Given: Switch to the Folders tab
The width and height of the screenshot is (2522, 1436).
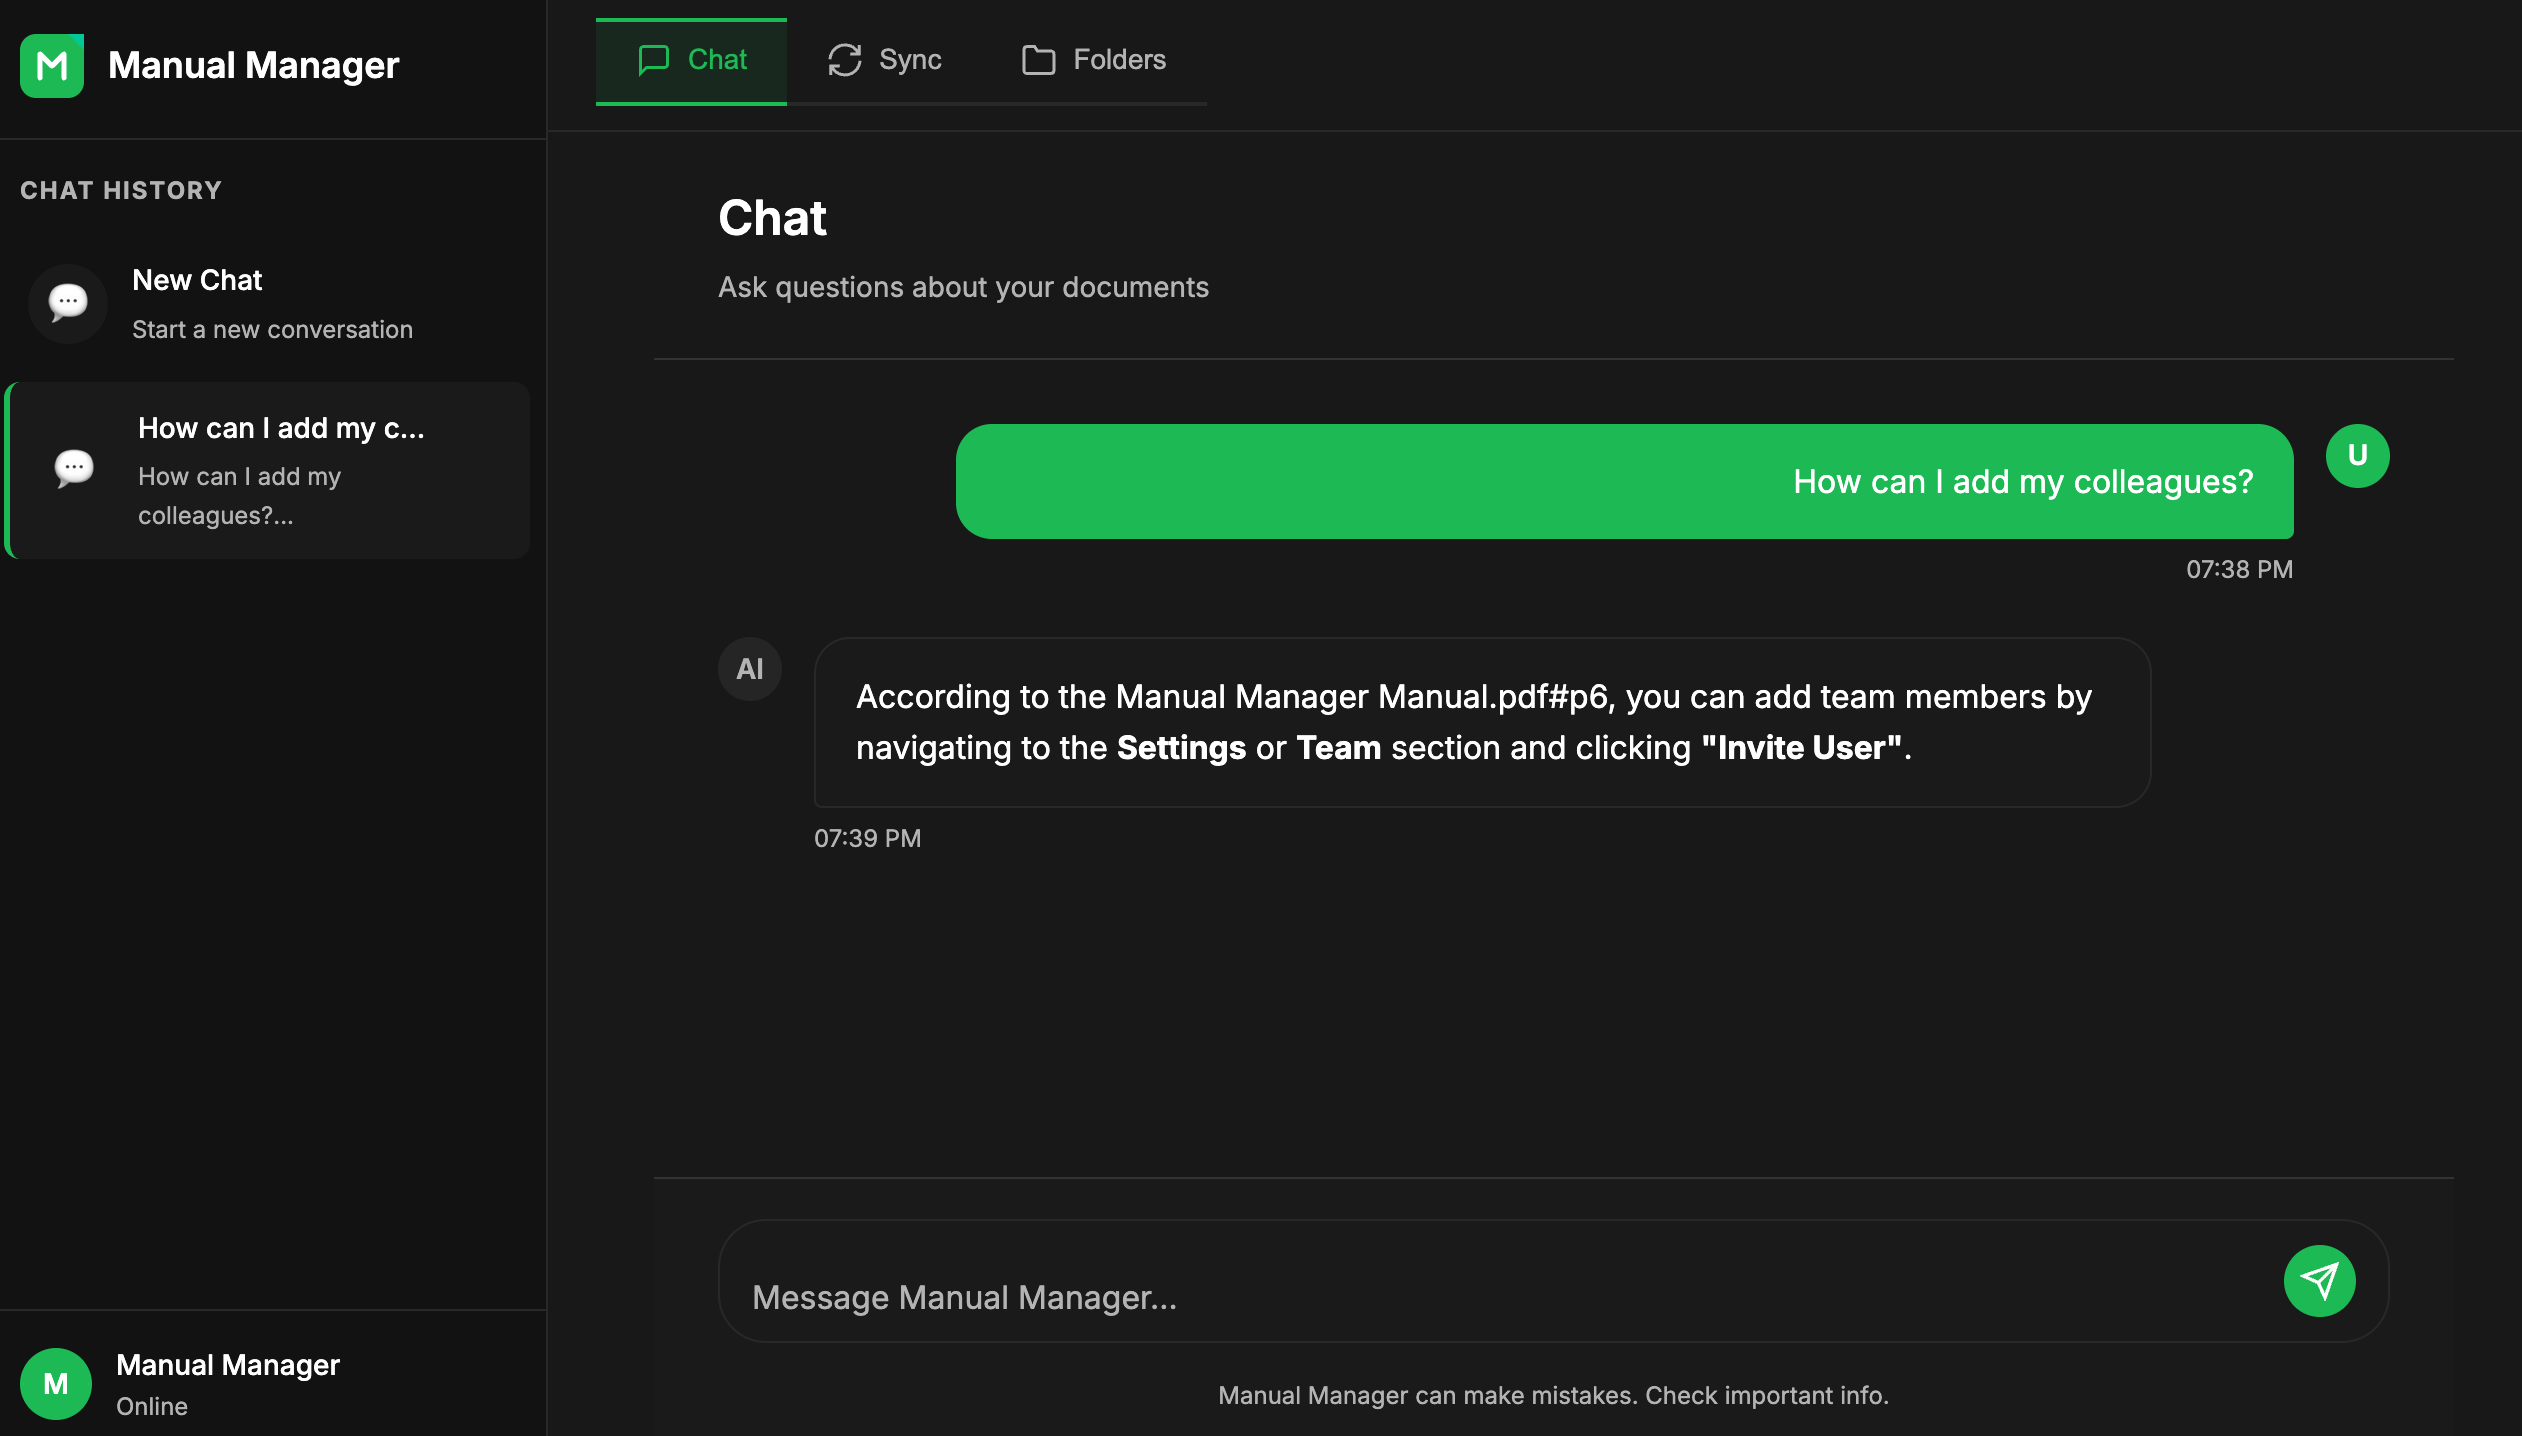Looking at the screenshot, I should [1094, 60].
